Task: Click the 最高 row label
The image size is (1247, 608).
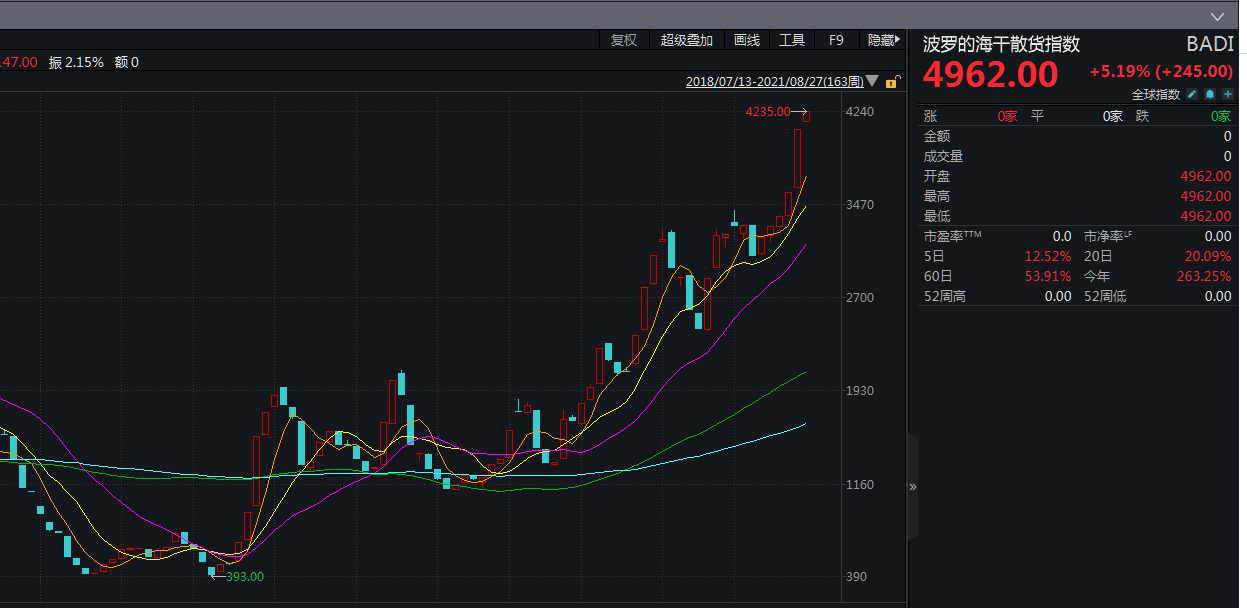Action: (937, 196)
